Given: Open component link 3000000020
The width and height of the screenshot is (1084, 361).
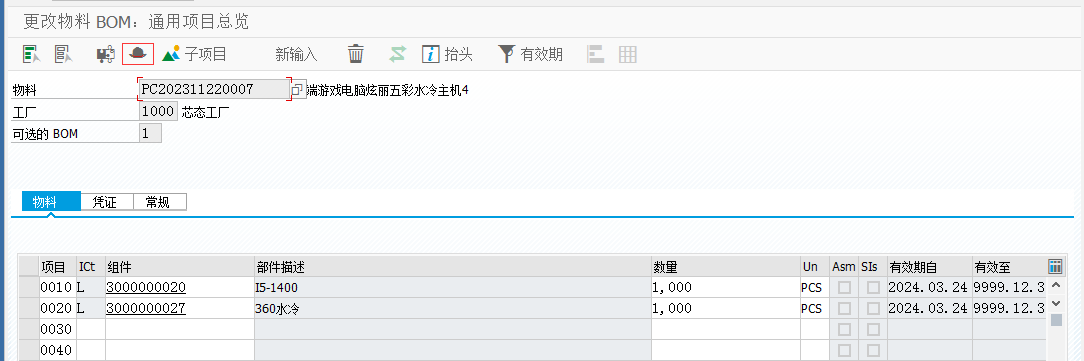Looking at the screenshot, I should (x=146, y=287).
